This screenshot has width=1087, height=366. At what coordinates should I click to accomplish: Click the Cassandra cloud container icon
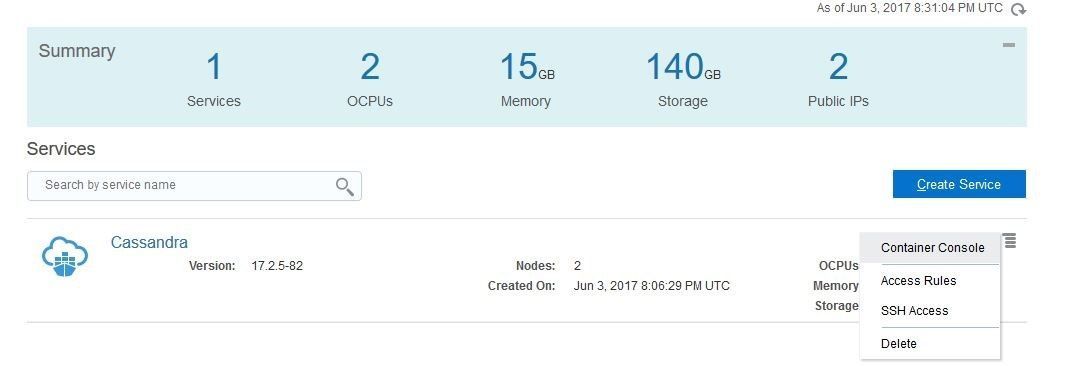[64, 256]
